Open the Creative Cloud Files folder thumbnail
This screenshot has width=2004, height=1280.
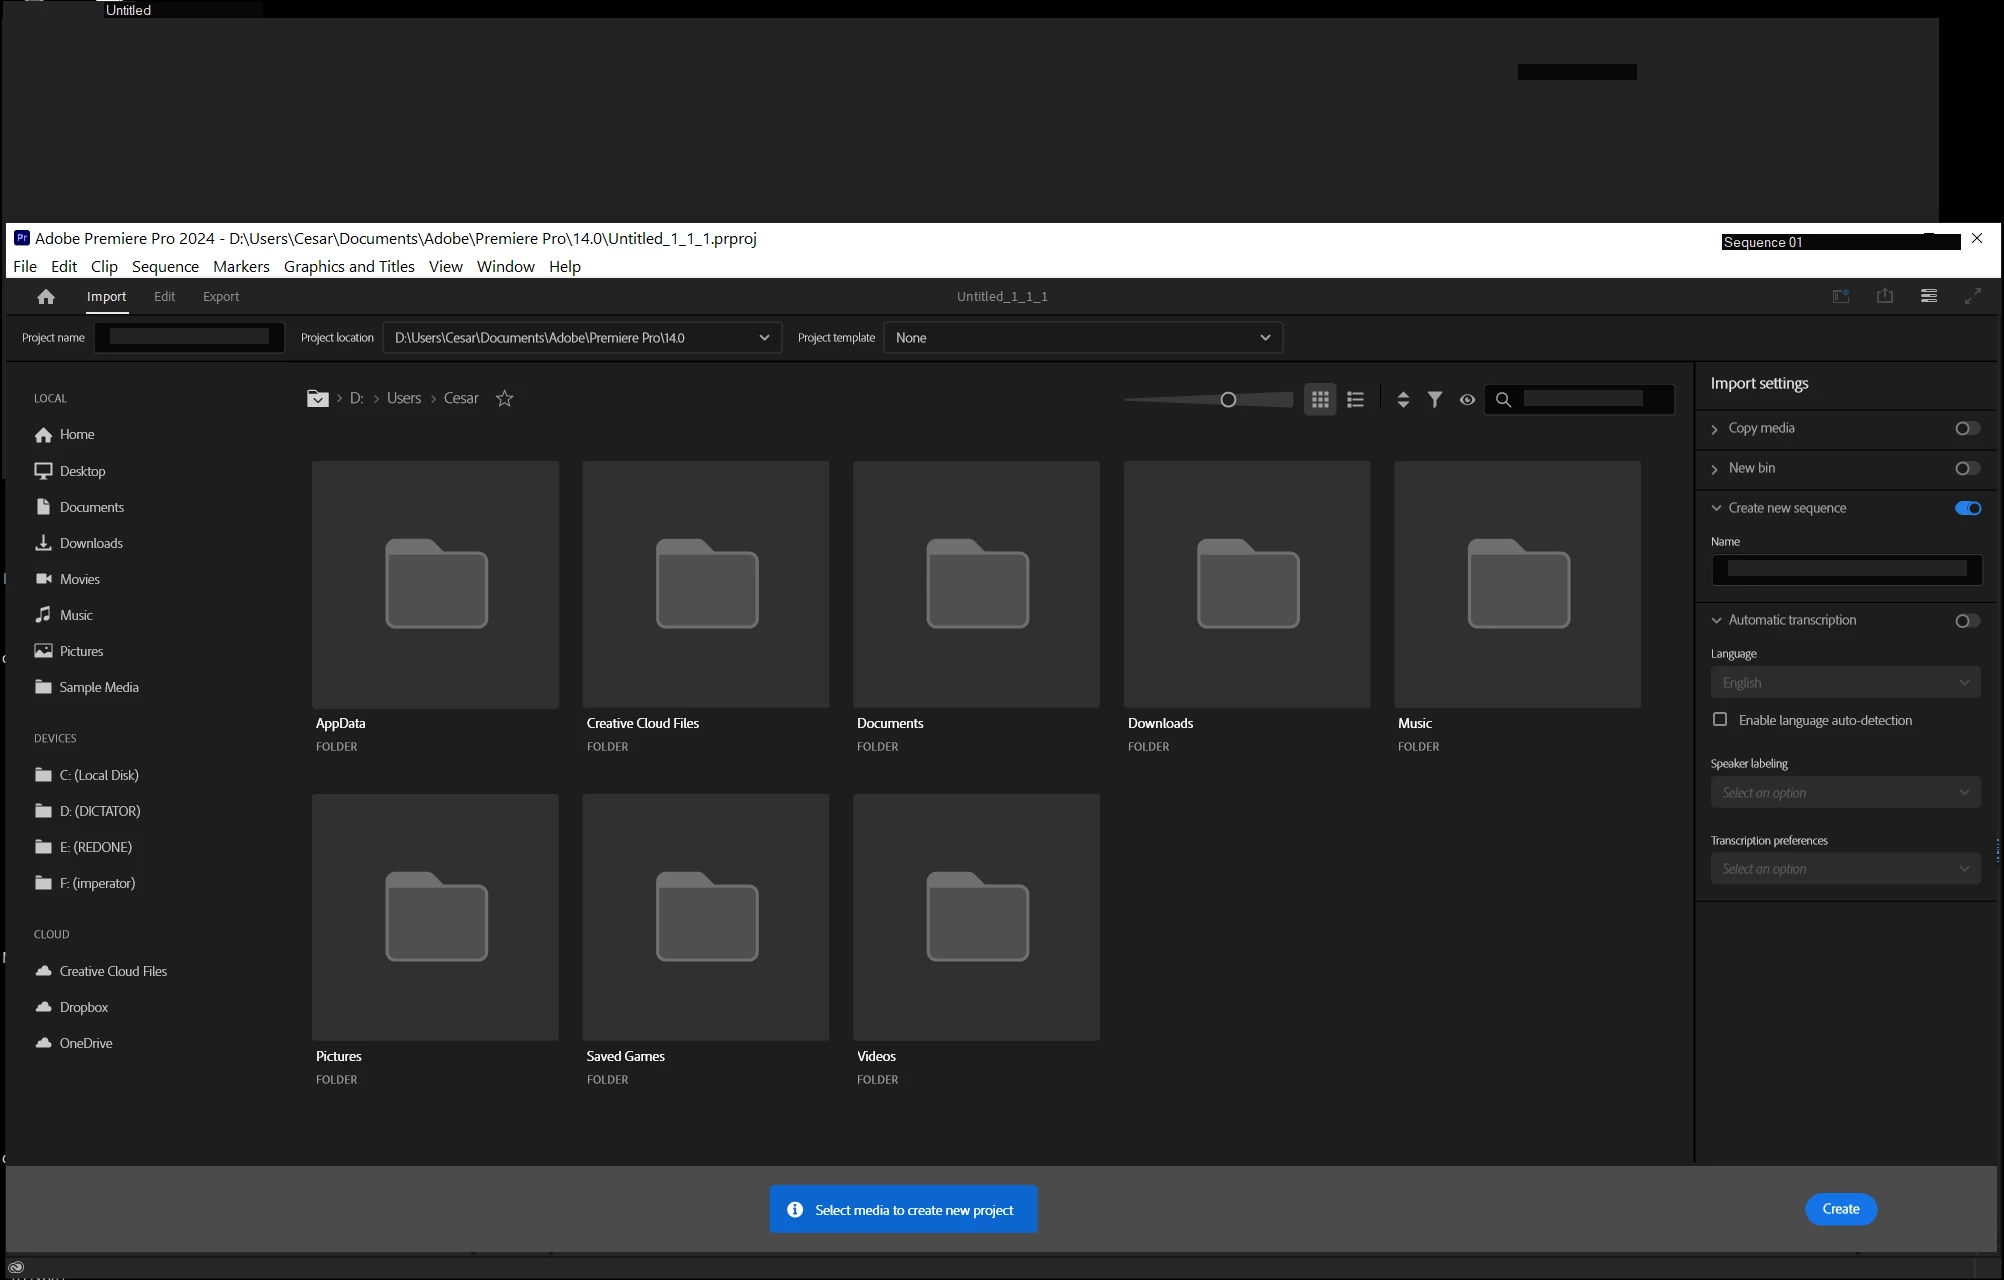tap(706, 584)
